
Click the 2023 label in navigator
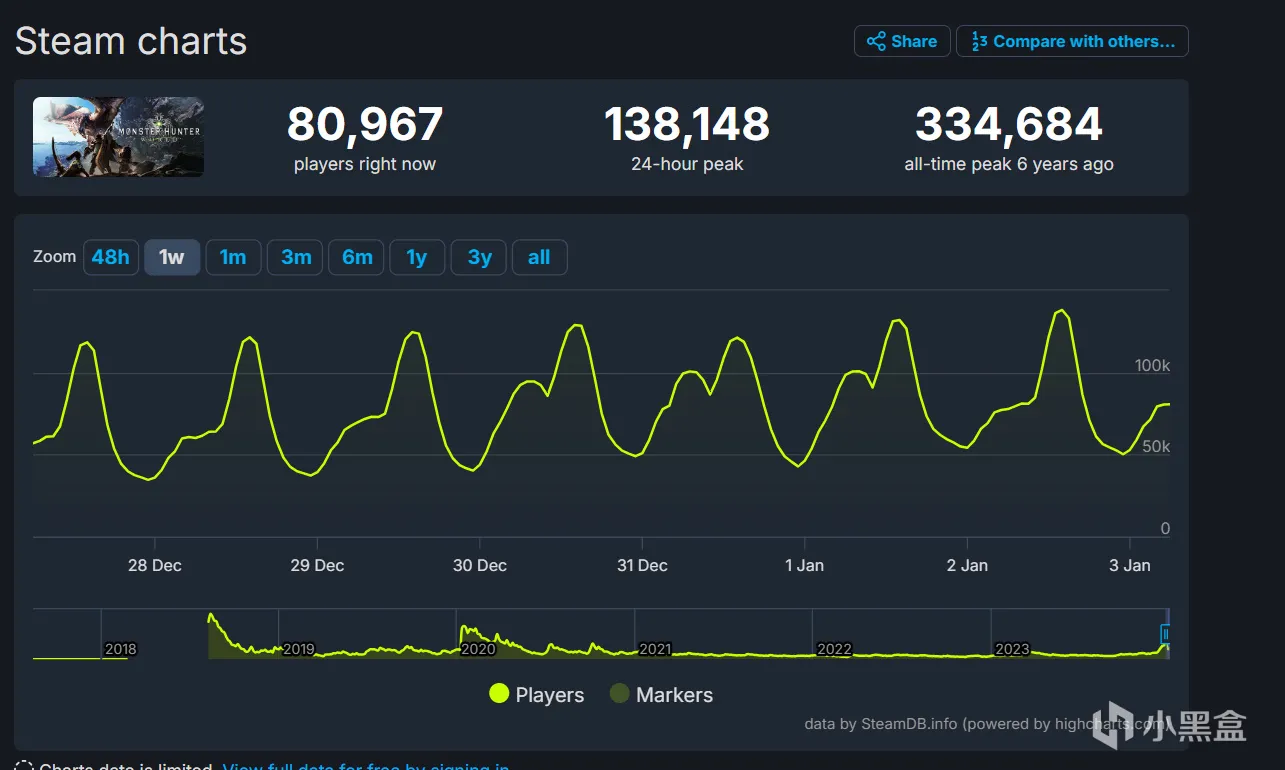(1012, 649)
